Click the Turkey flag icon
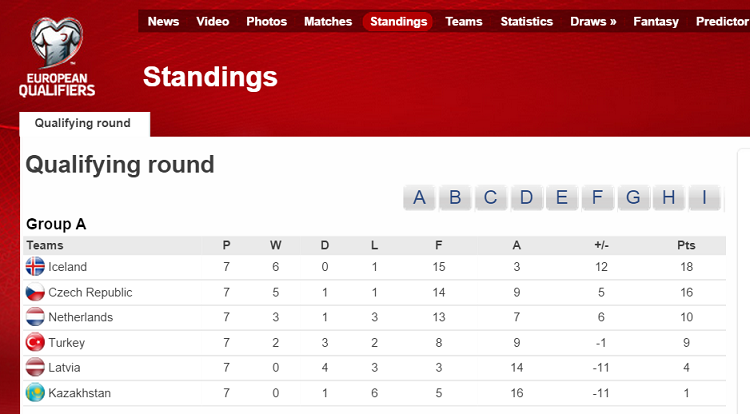The height and width of the screenshot is (414, 750). click(36, 343)
